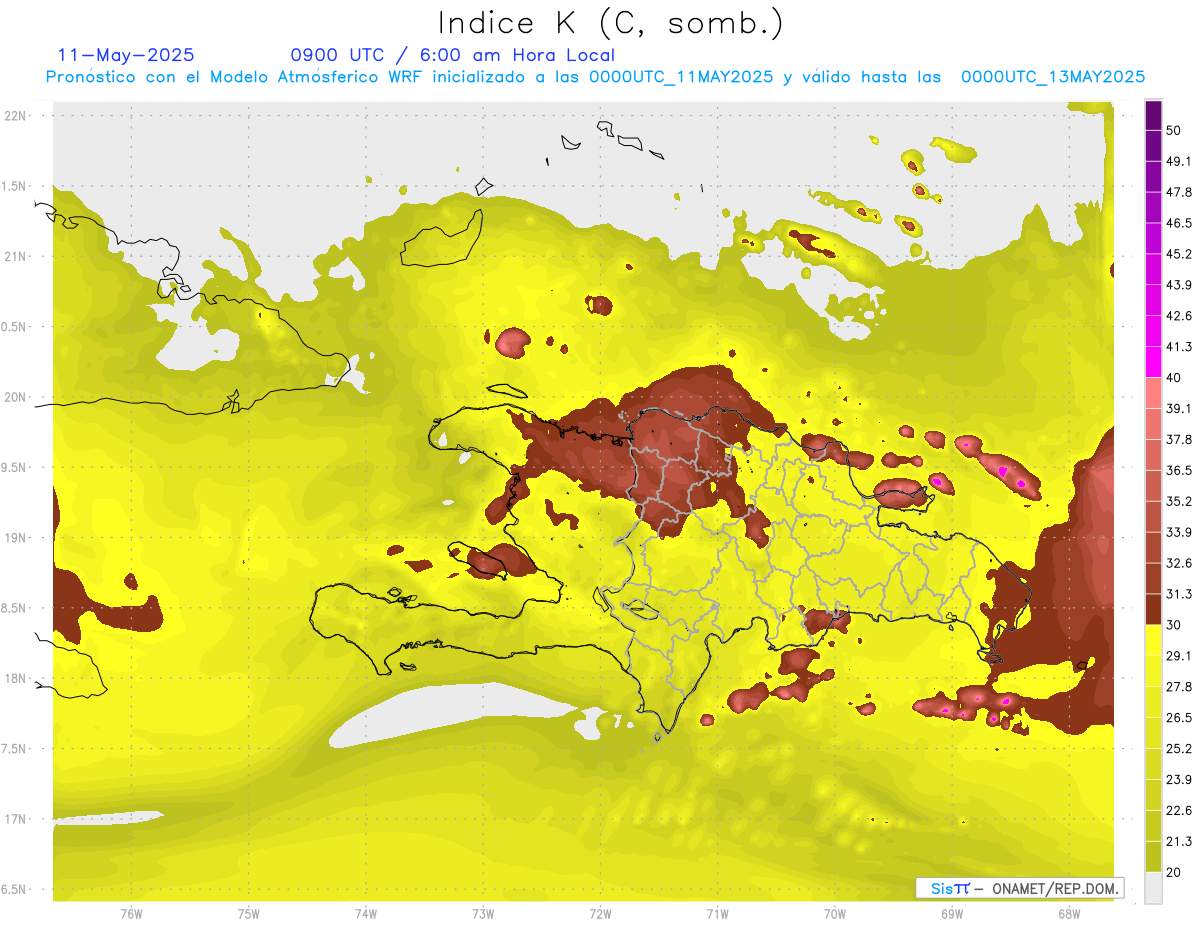Pick the "27.8" legend value
This screenshot has height=927, width=1200.
1179,686
